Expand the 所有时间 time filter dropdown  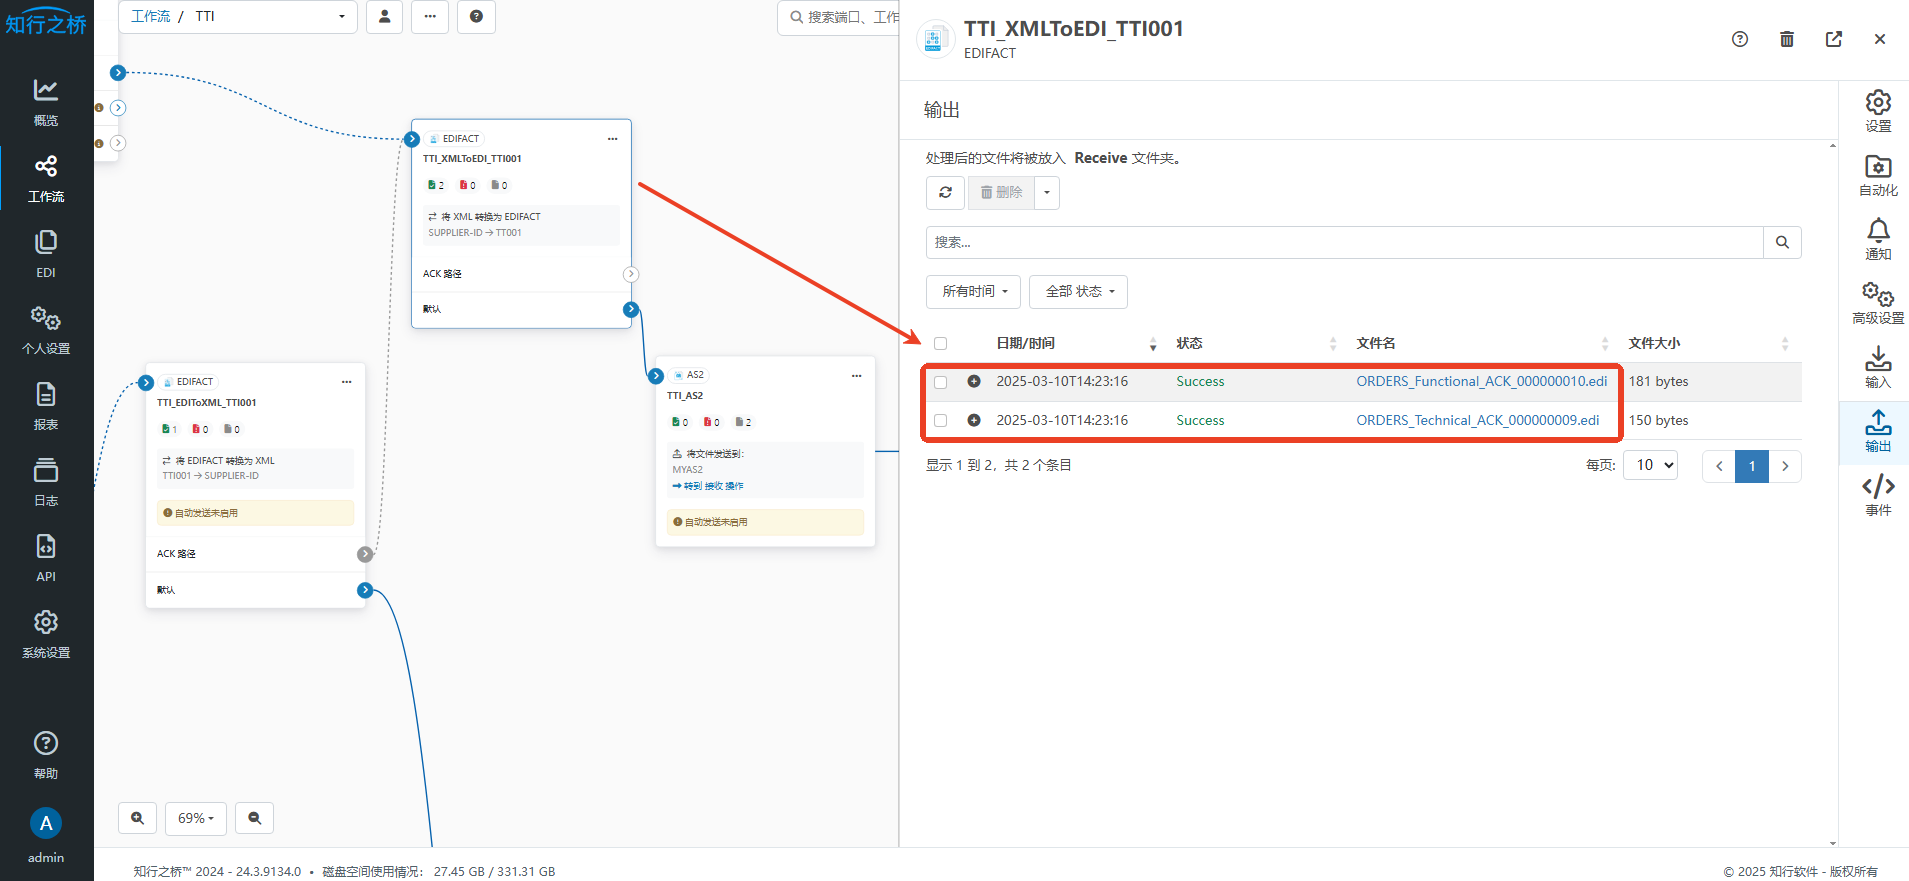pos(973,292)
